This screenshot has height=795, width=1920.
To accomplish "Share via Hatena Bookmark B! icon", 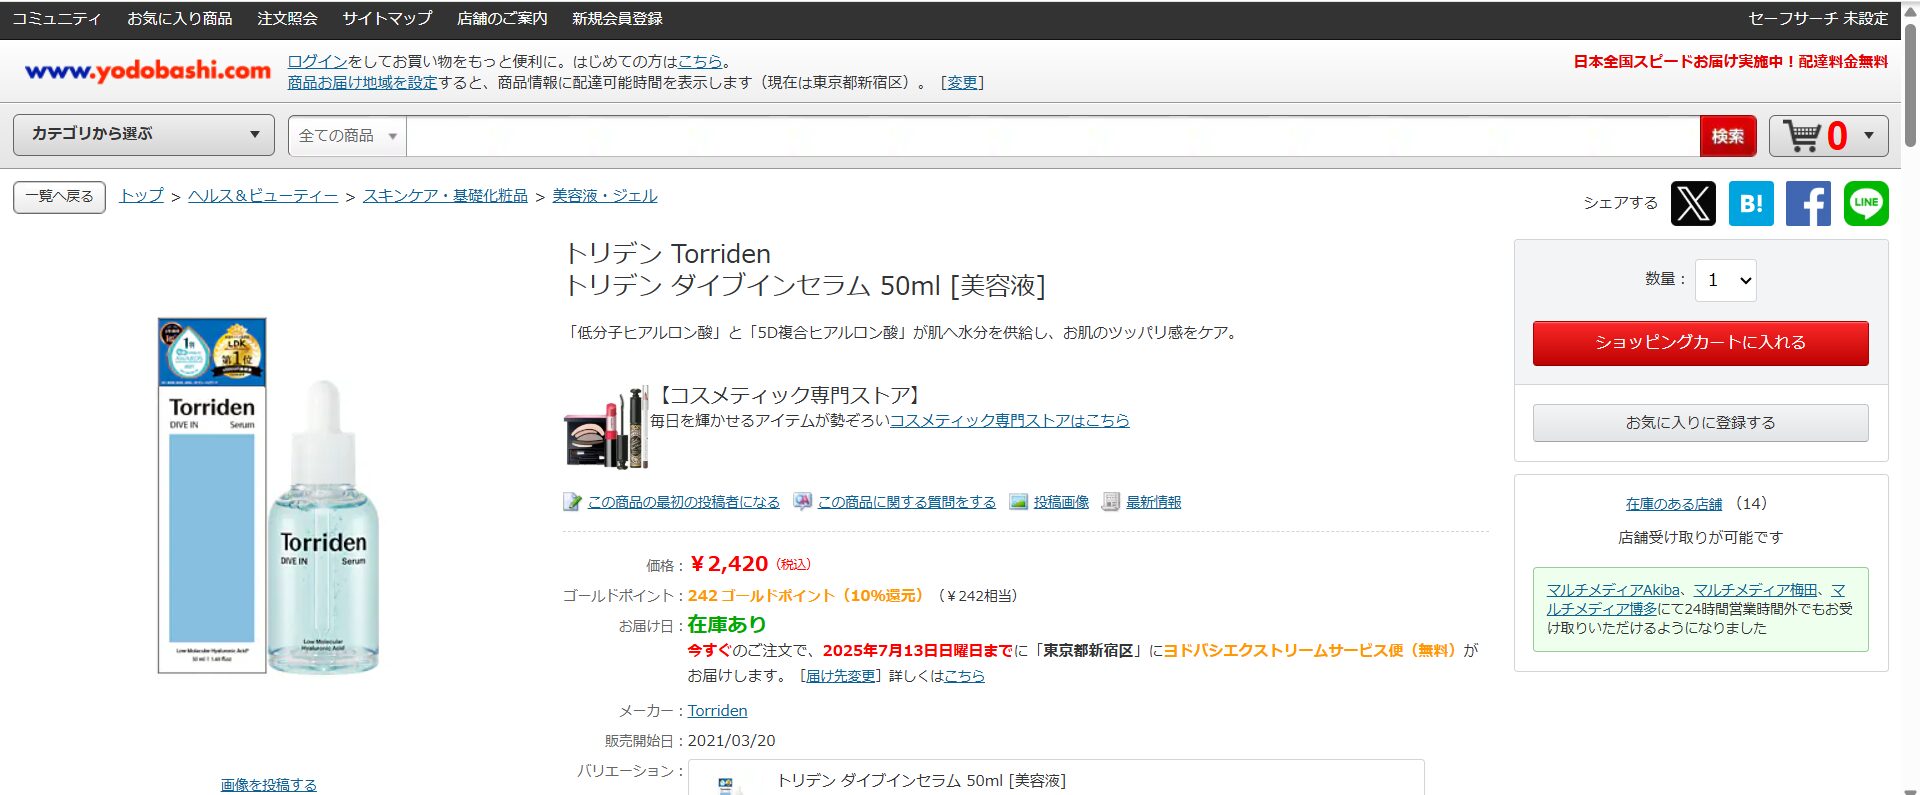I will 1751,203.
